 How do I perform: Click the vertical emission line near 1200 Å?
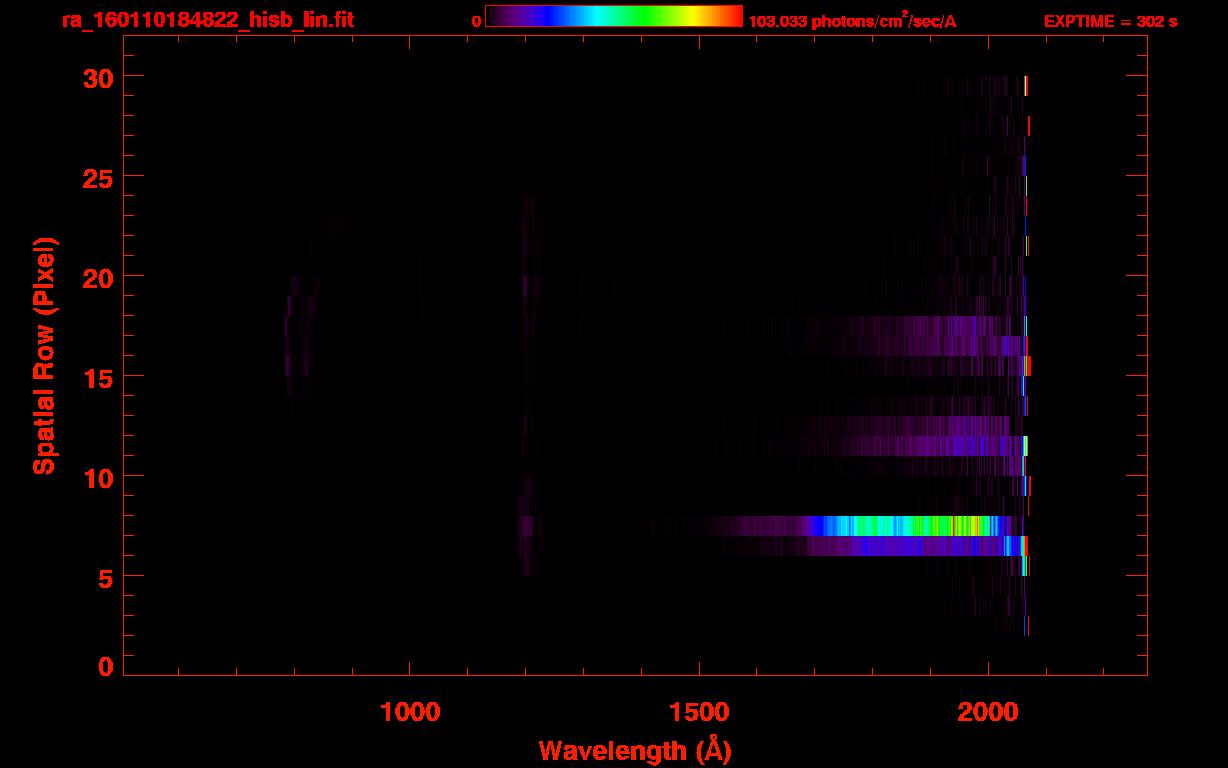pyautogui.click(x=527, y=385)
